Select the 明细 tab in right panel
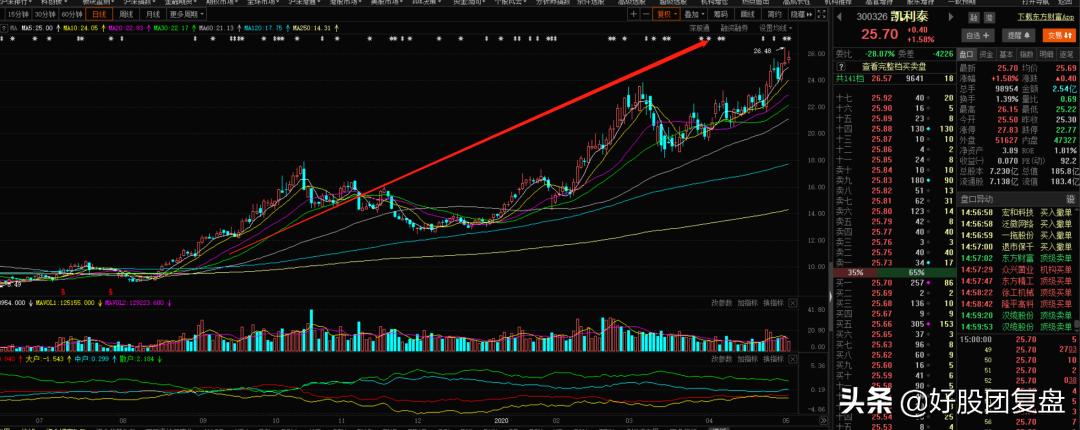The width and height of the screenshot is (1080, 430). point(1047,54)
